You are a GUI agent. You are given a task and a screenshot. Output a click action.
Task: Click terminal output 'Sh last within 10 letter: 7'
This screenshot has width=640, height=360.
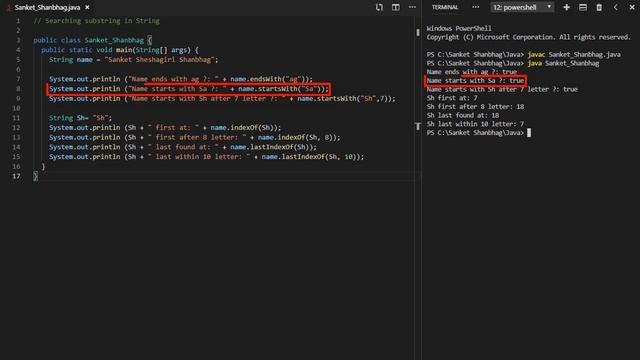pos(475,124)
